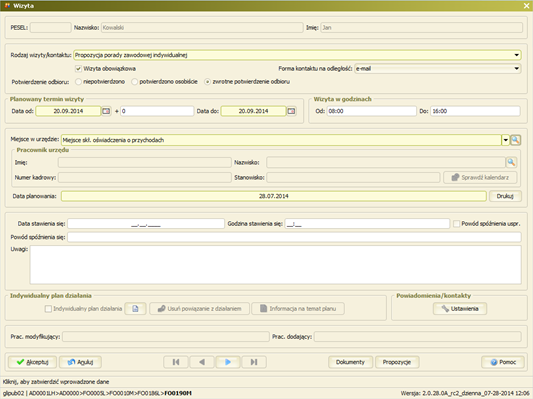Click Data do date field
The height and width of the screenshot is (399, 533).
tap(253, 111)
